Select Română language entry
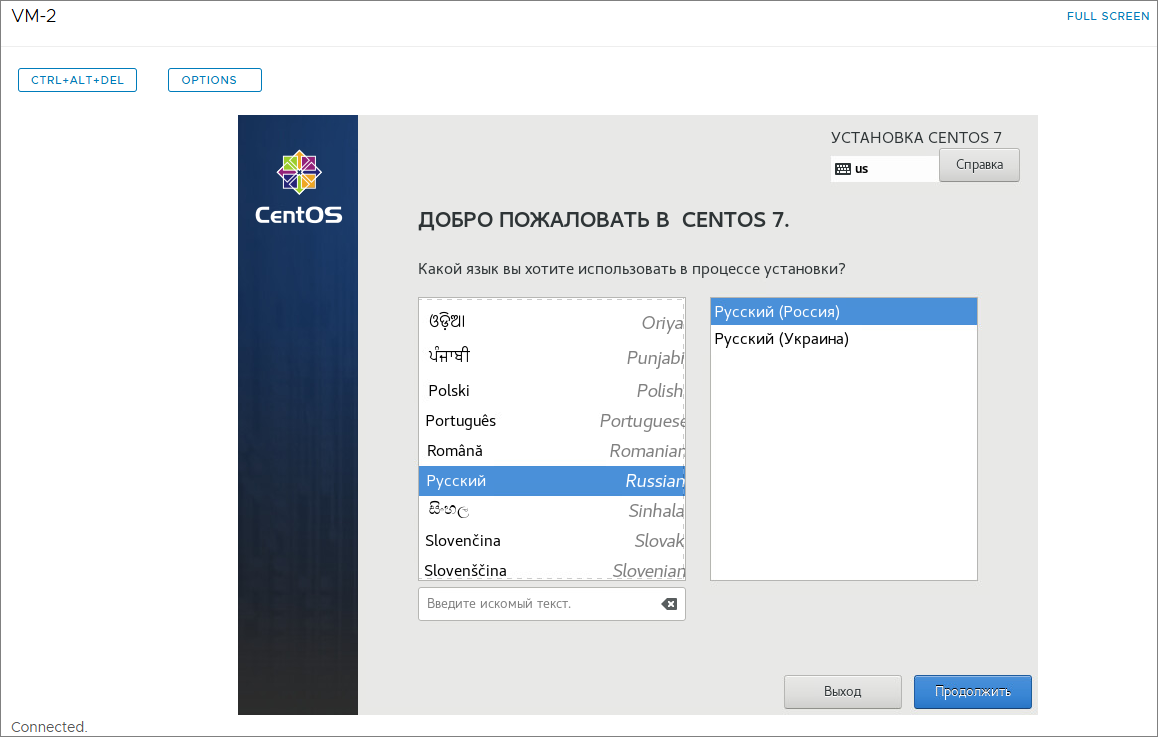Screen dimensions: 1158x737 coord(552,450)
